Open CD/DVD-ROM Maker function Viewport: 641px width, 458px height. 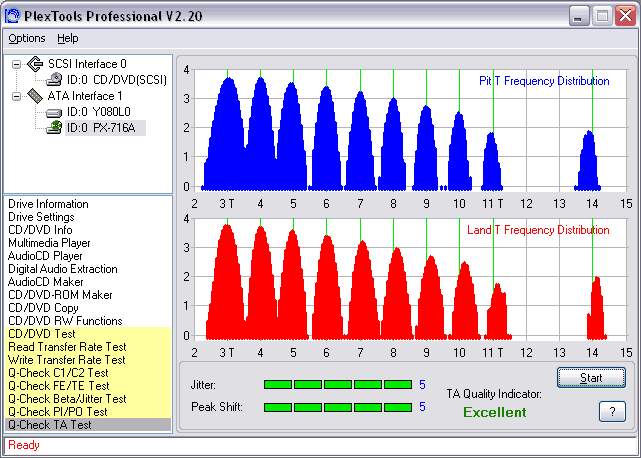point(60,295)
